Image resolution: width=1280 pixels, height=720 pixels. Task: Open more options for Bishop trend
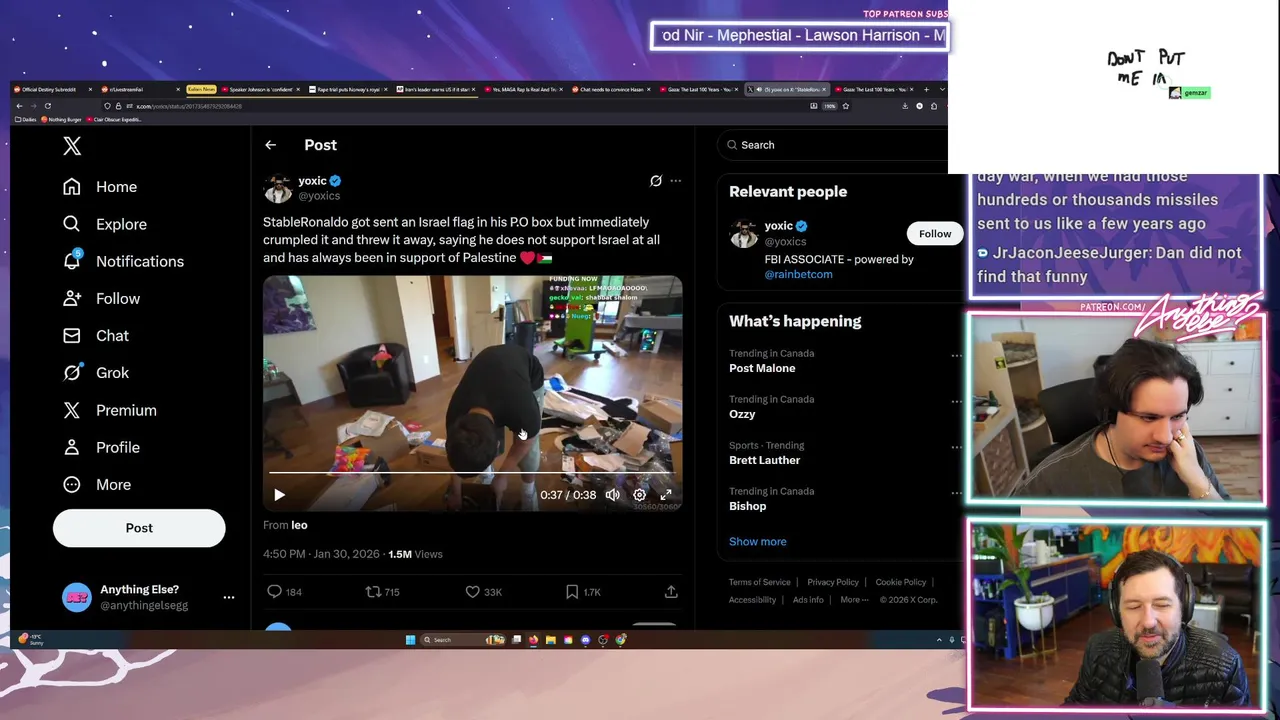[956, 493]
